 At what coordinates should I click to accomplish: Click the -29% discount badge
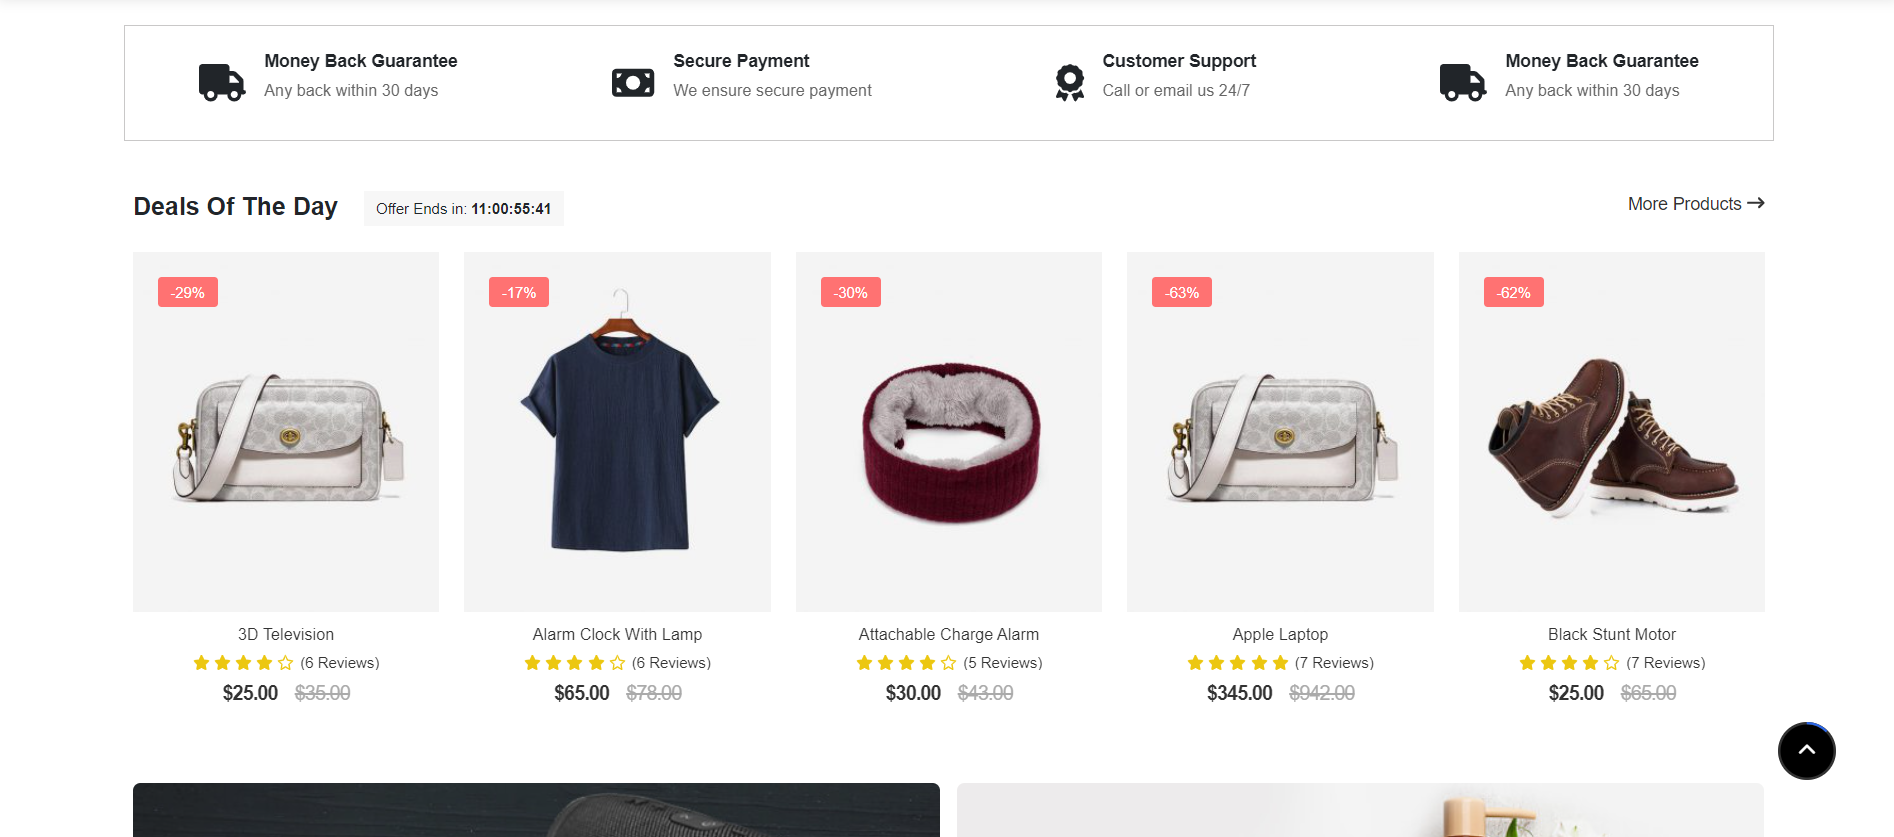pyautogui.click(x=187, y=292)
